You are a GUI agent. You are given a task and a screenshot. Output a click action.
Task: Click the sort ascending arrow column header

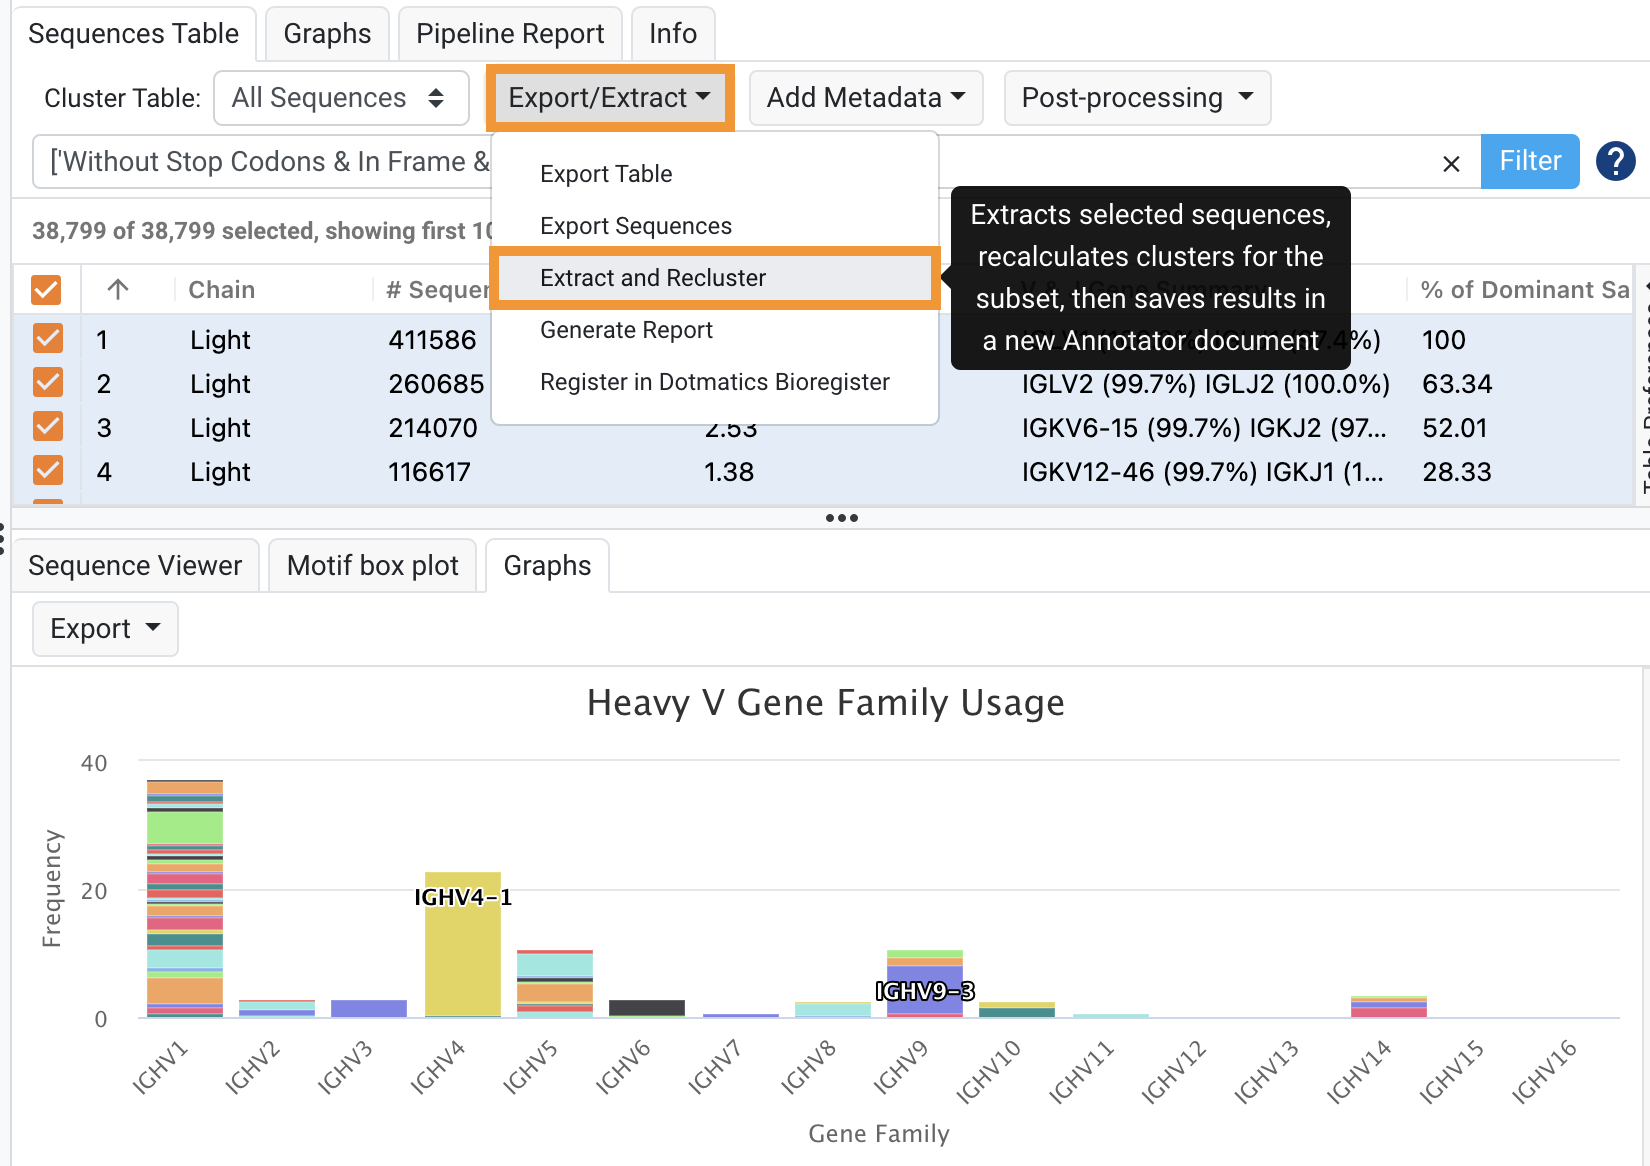pyautogui.click(x=118, y=290)
